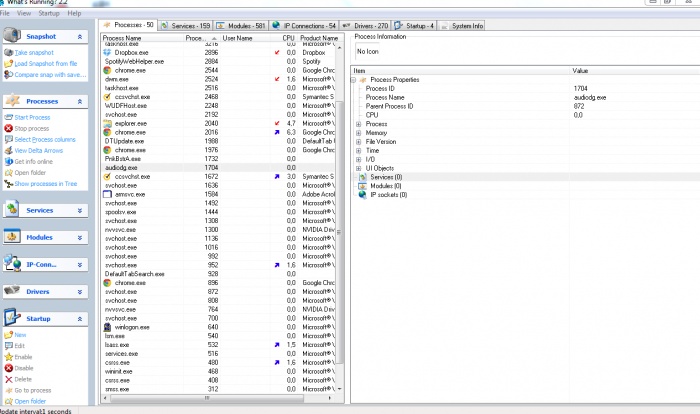The image size is (700, 414).
Task: Collapse the Snapshot sidebar panel chevron
Action: click(x=80, y=37)
